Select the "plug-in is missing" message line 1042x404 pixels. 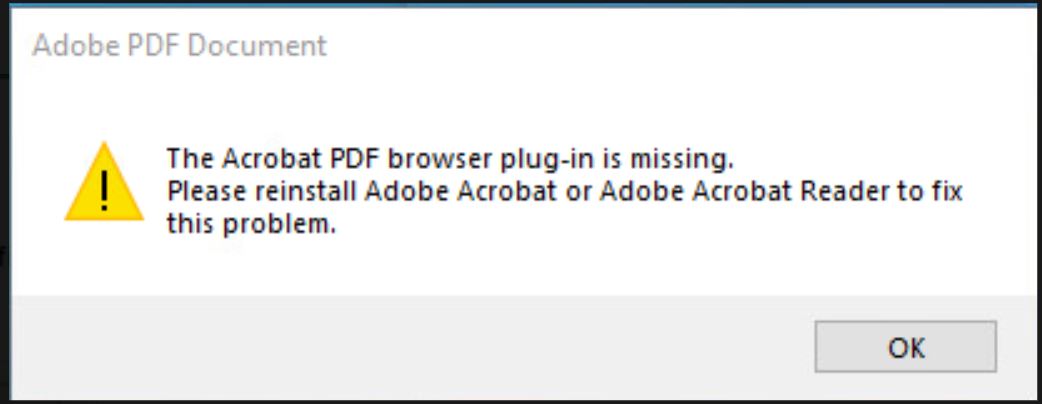click(x=450, y=158)
